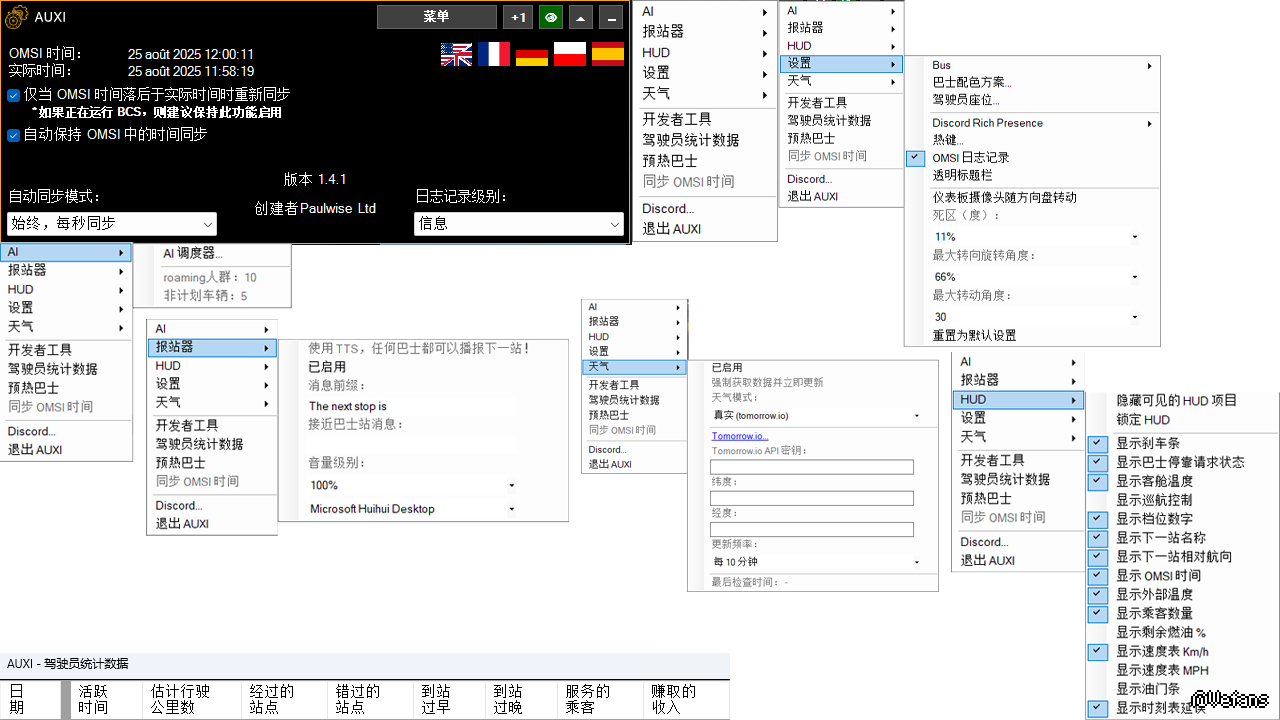Click the 菜单 button

(x=436, y=17)
